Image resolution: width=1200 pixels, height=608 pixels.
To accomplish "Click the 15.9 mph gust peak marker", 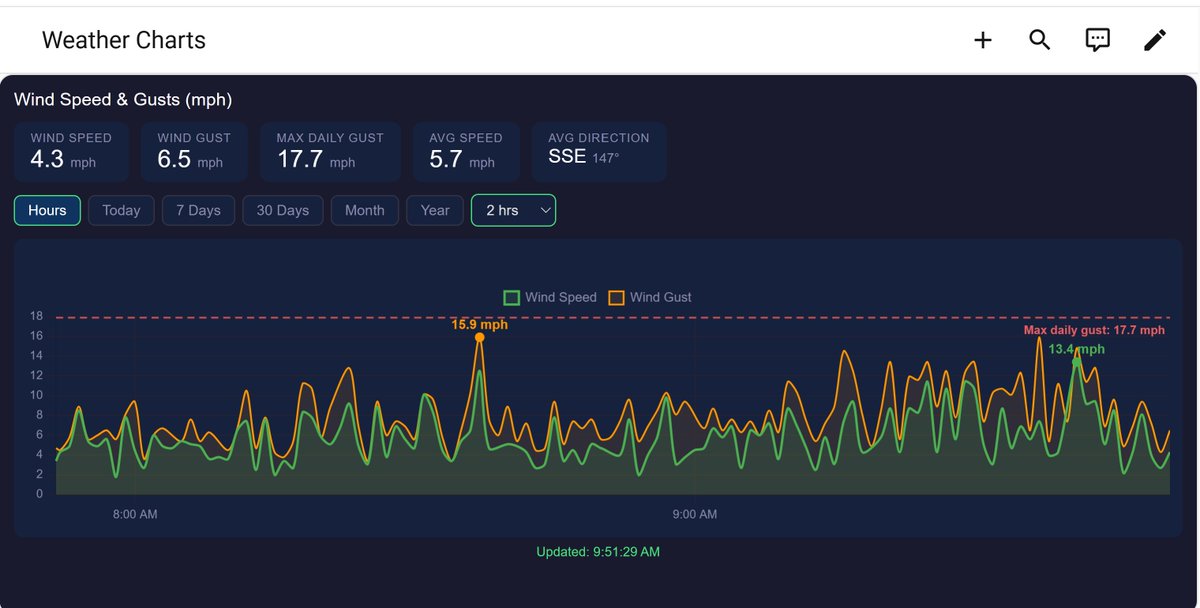I will (480, 338).
